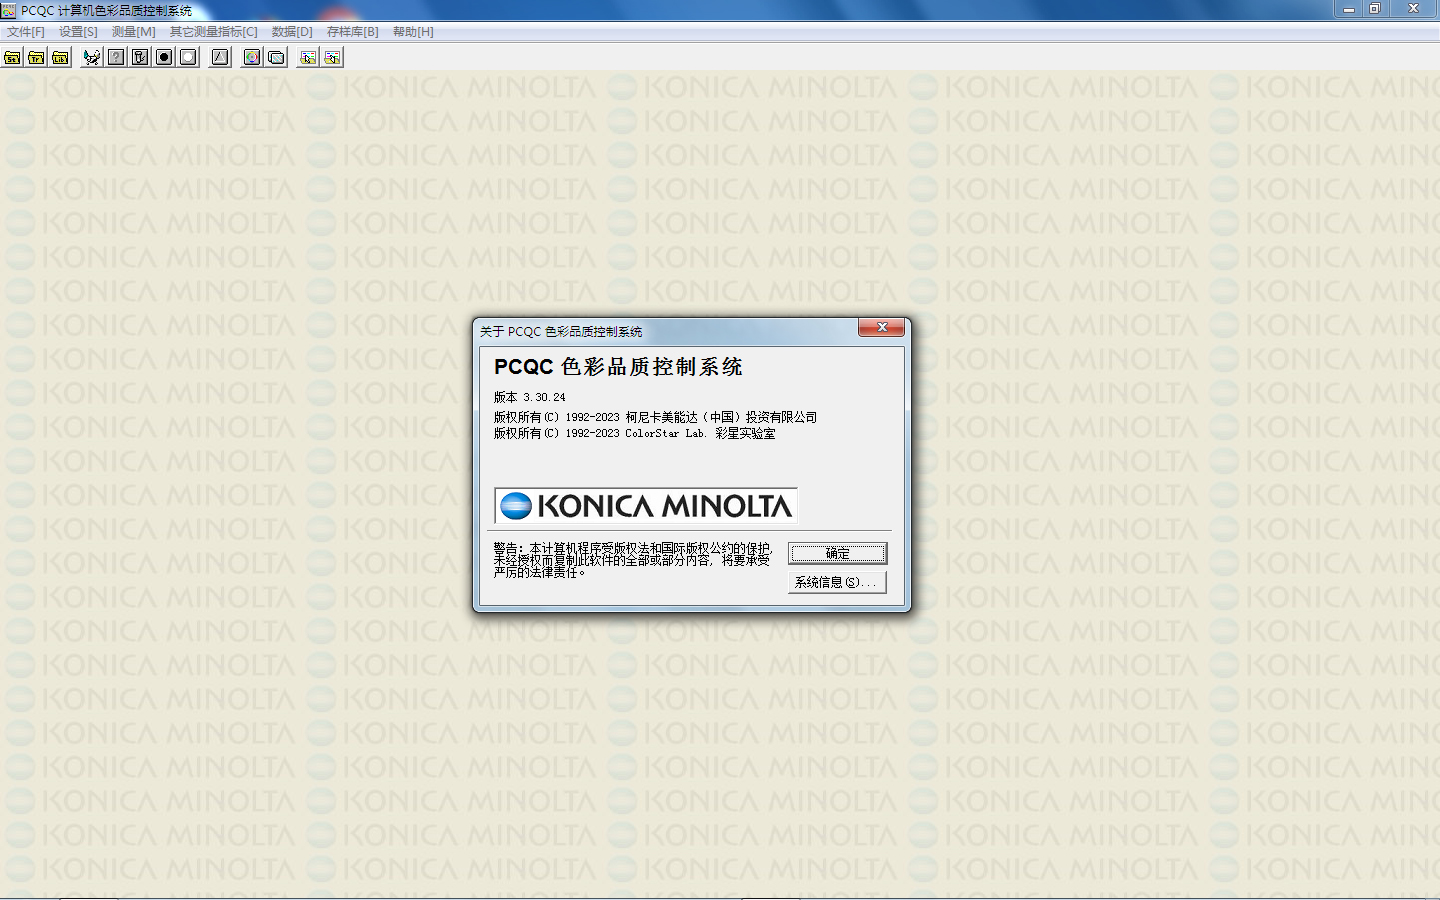The height and width of the screenshot is (900, 1440).
Task: Click the Konica Minolta logo in dialog
Action: tap(646, 506)
